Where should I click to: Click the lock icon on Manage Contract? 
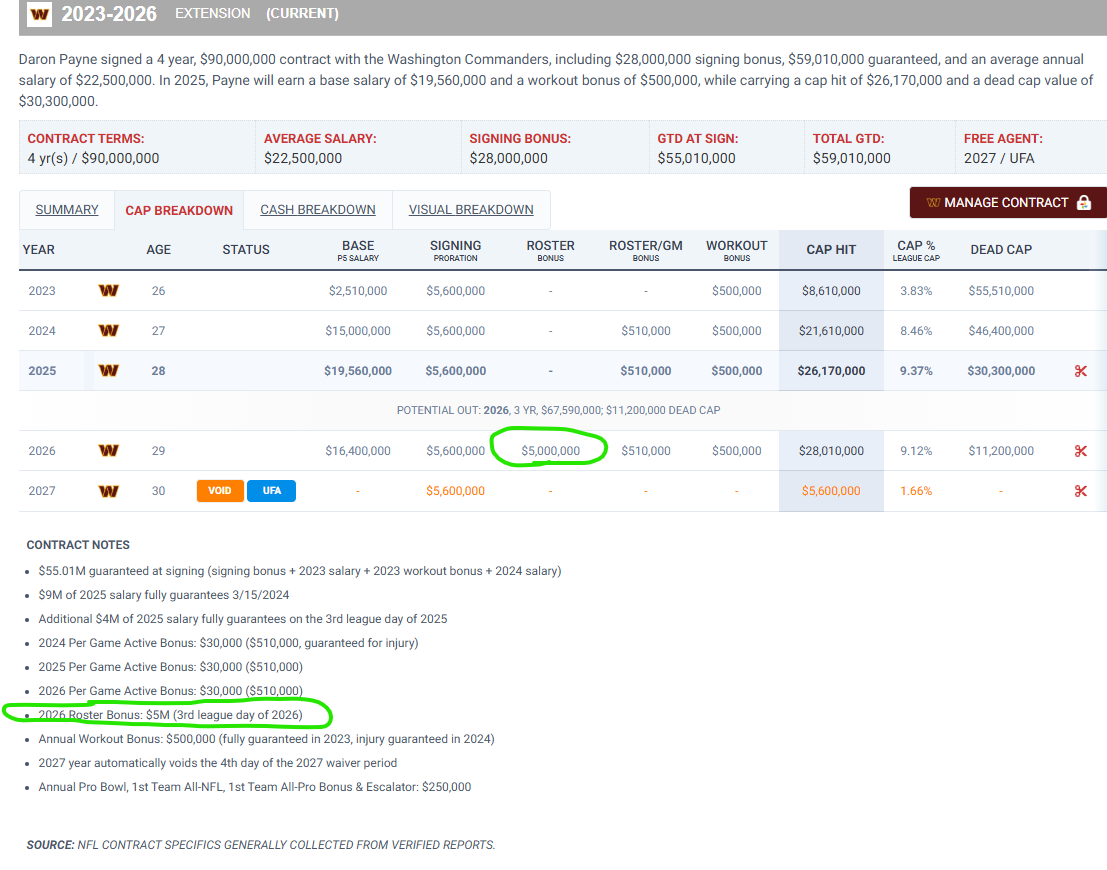[1084, 203]
